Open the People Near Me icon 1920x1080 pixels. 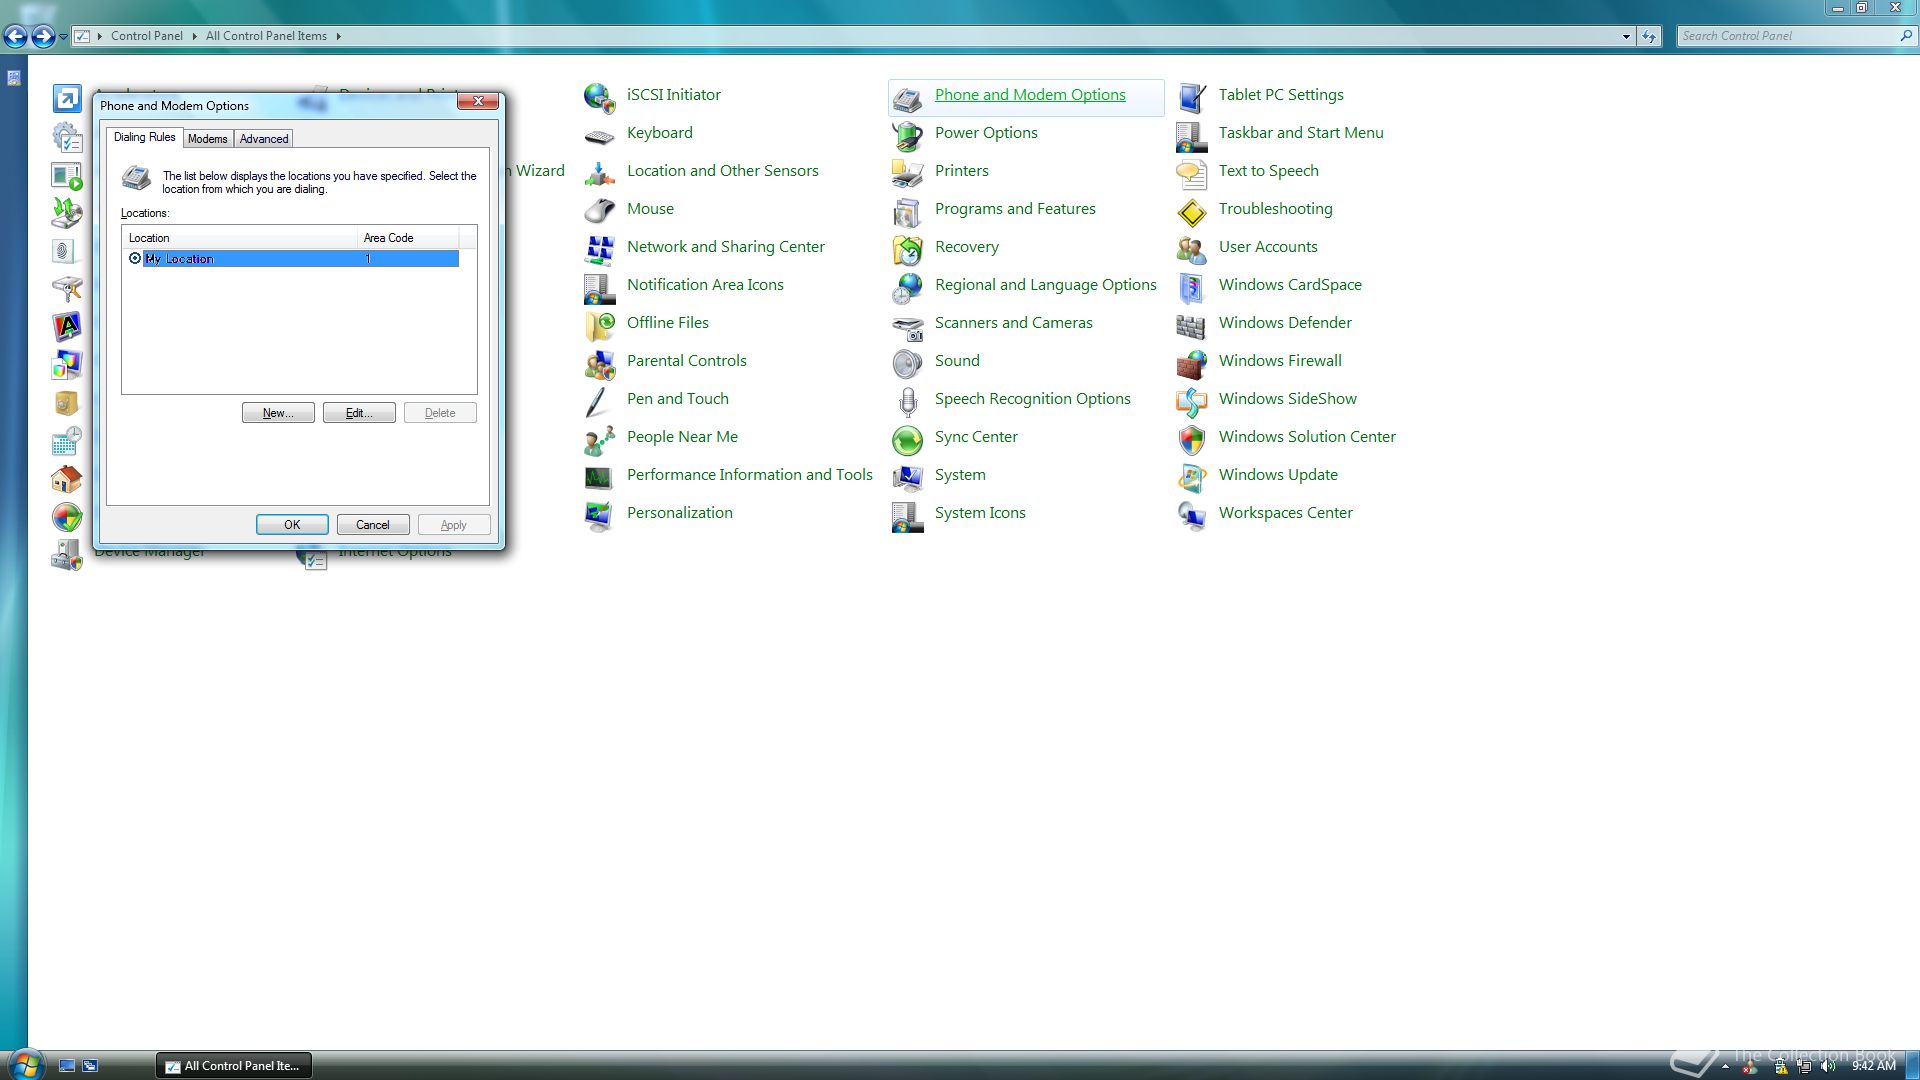599,439
